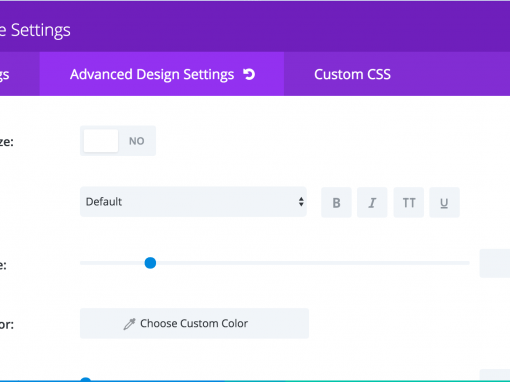
Task: Click the value field beside the size slider
Action: coord(495,263)
